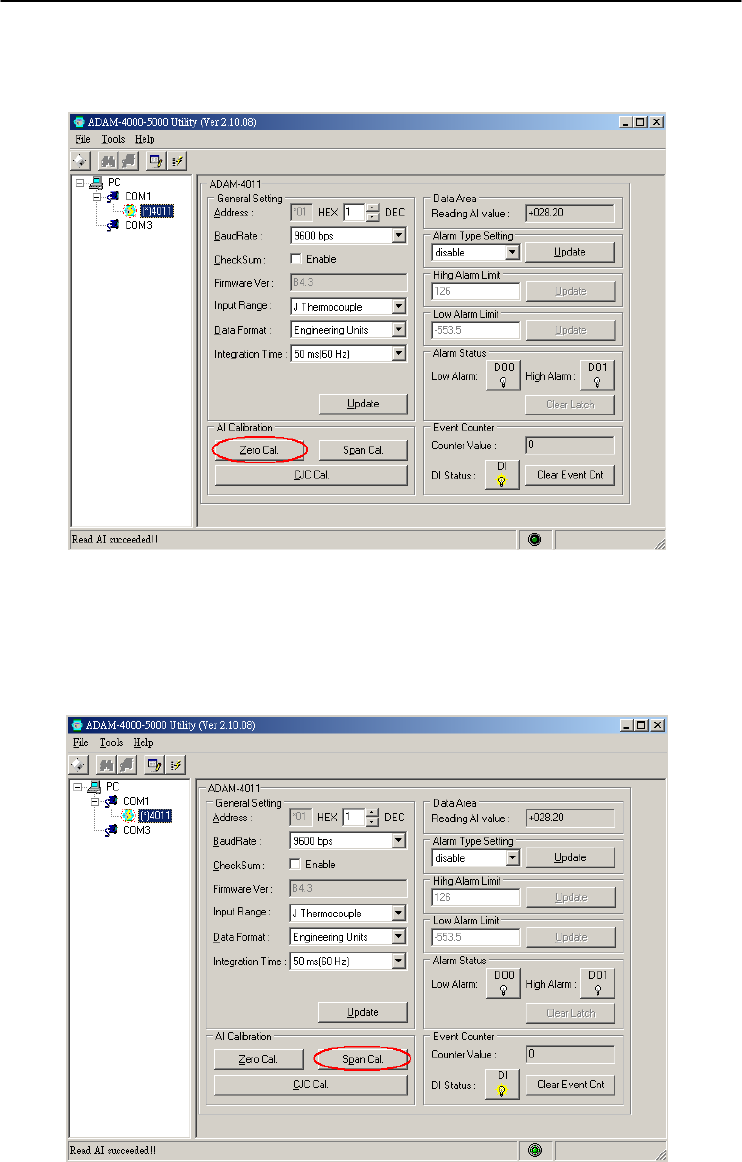Toggle the DO1 high alarm bulb in bottom window

[x=597, y=983]
